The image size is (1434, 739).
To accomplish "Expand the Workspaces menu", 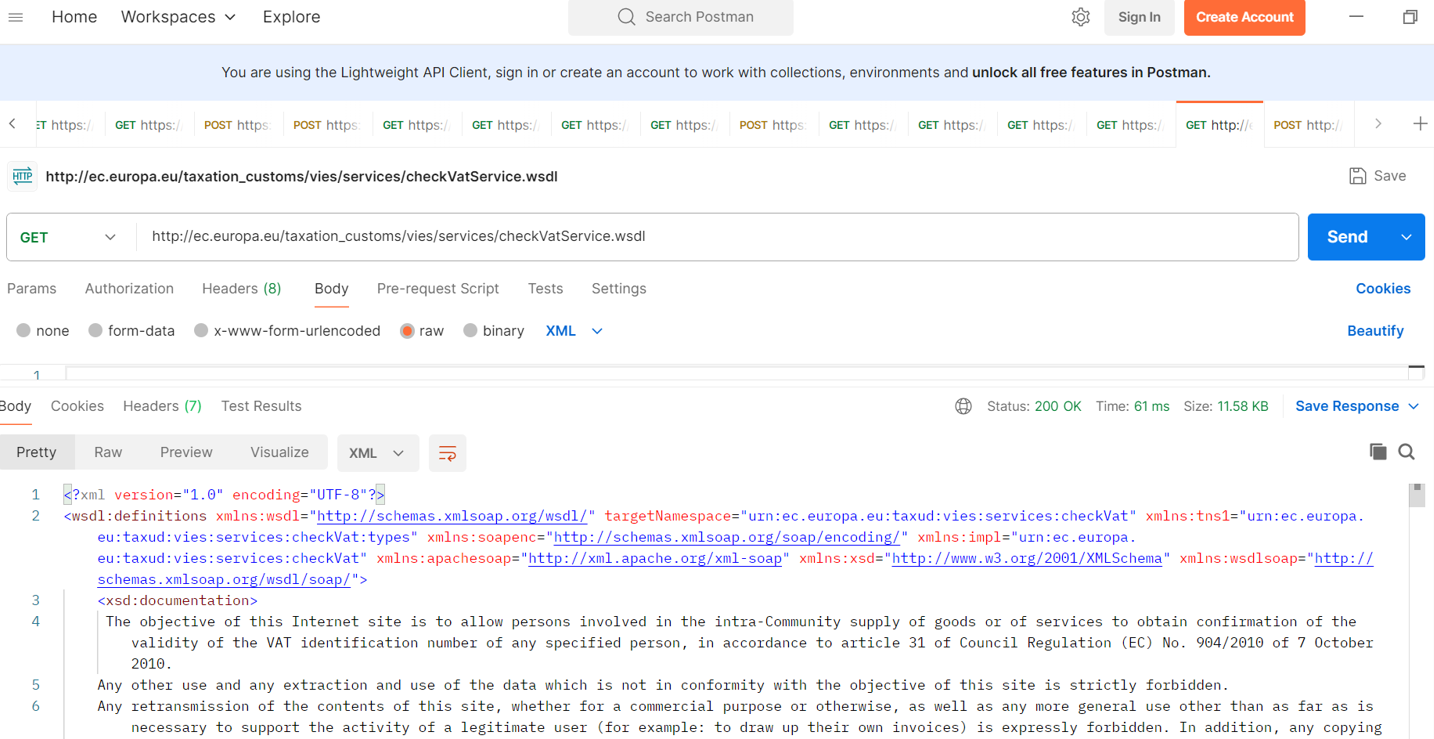I will [x=178, y=17].
